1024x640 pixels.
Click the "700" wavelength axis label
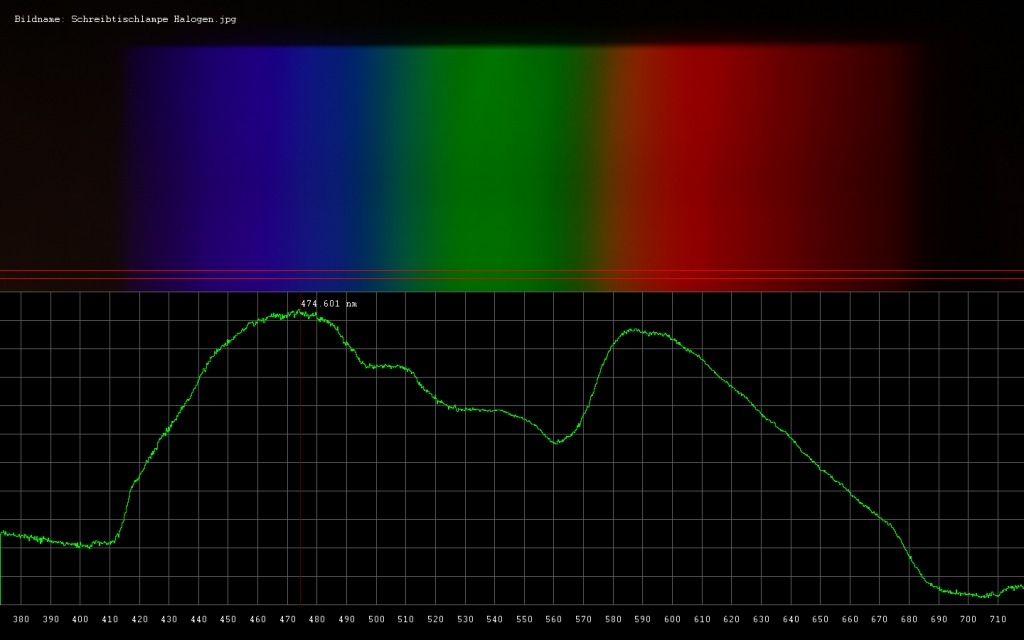pos(968,619)
